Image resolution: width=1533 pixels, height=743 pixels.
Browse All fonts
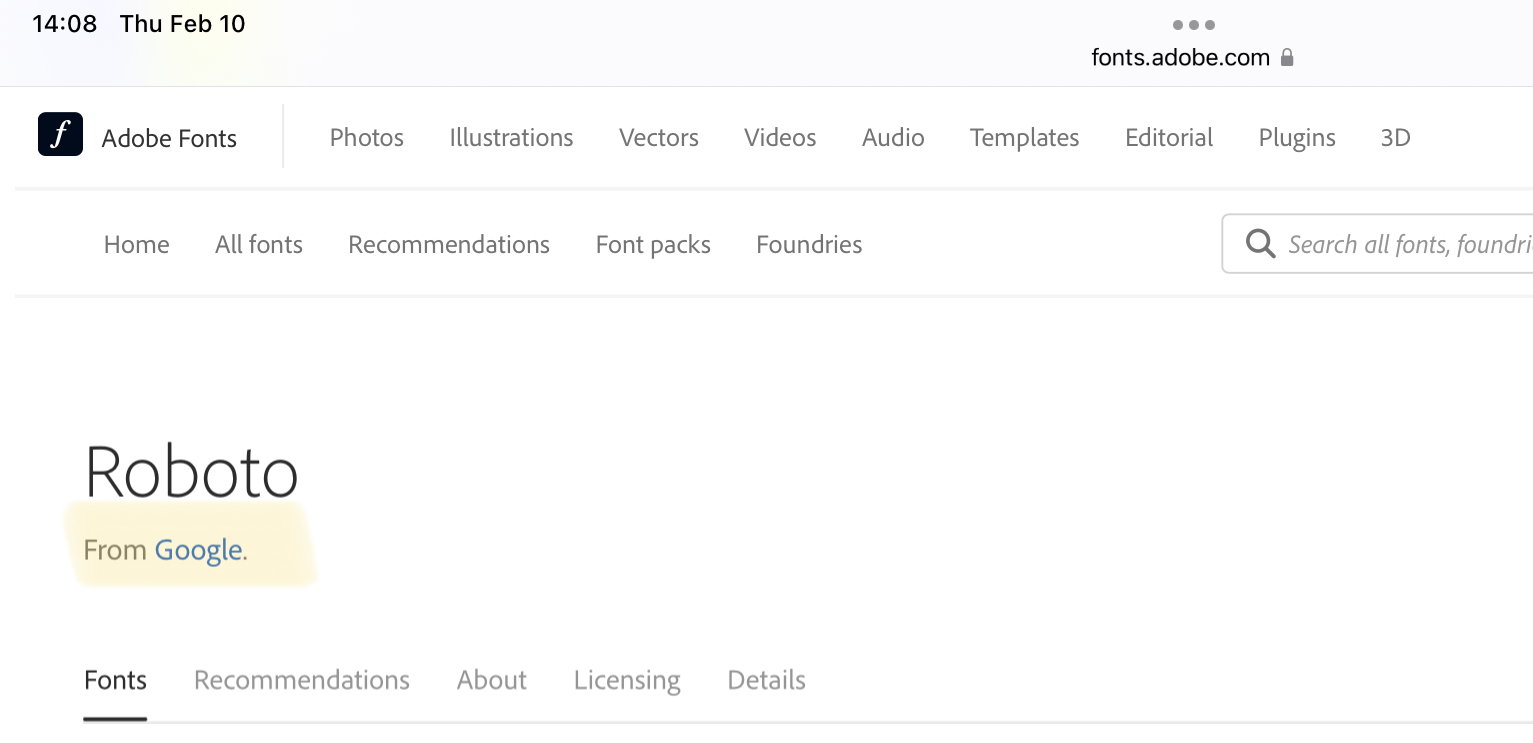coord(258,245)
